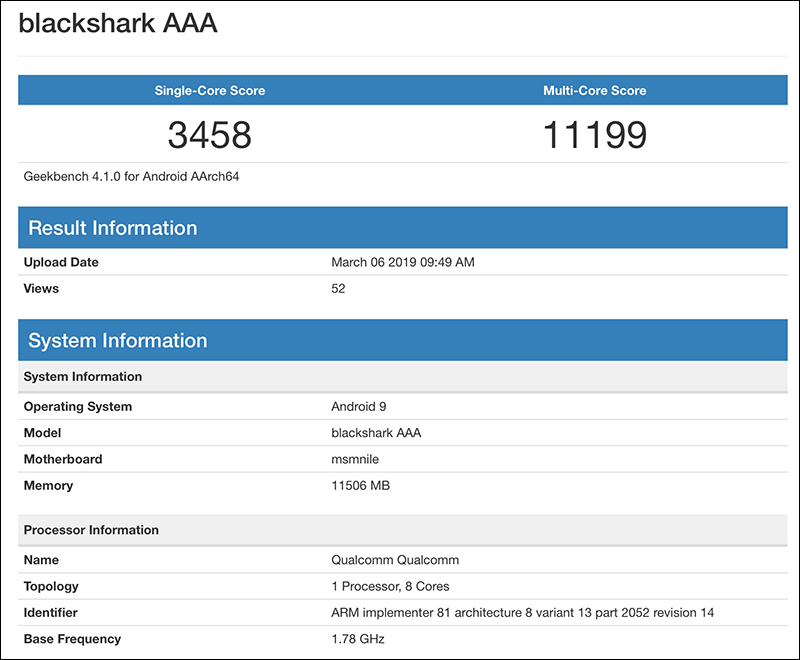
Task: Click the Views count 52
Action: [x=338, y=289]
